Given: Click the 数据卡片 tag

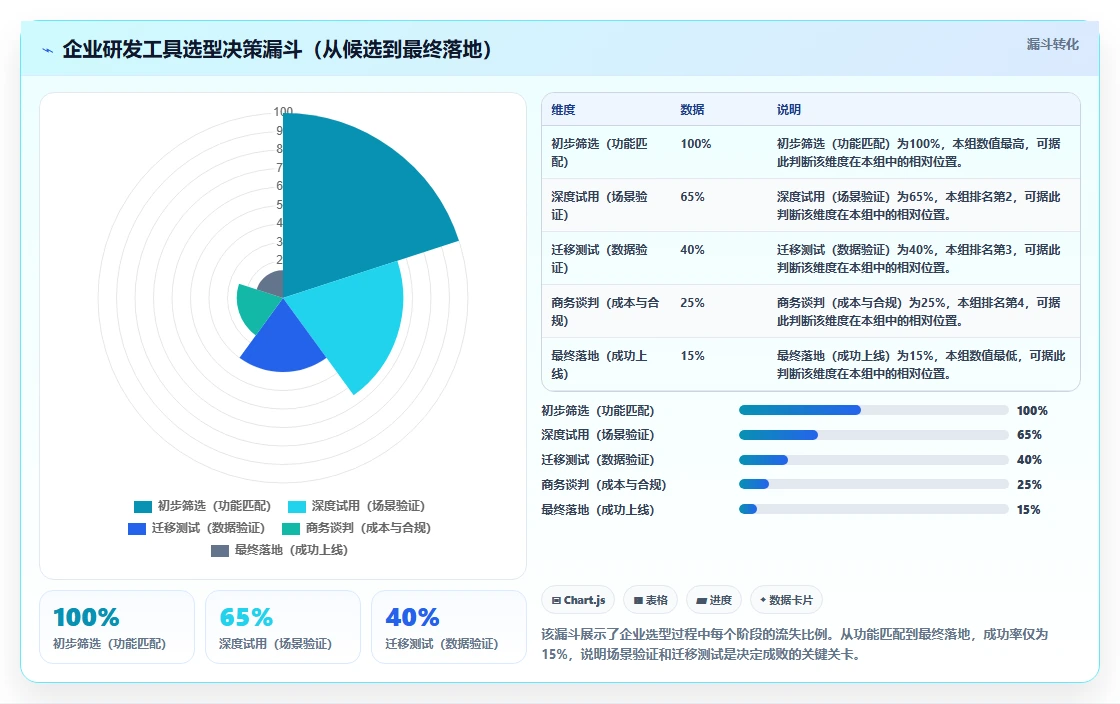Looking at the screenshot, I should click(x=786, y=600).
